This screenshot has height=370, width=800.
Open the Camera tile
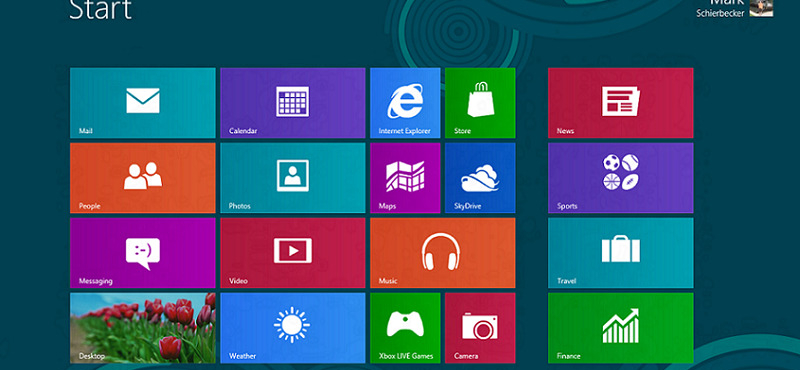point(480,328)
